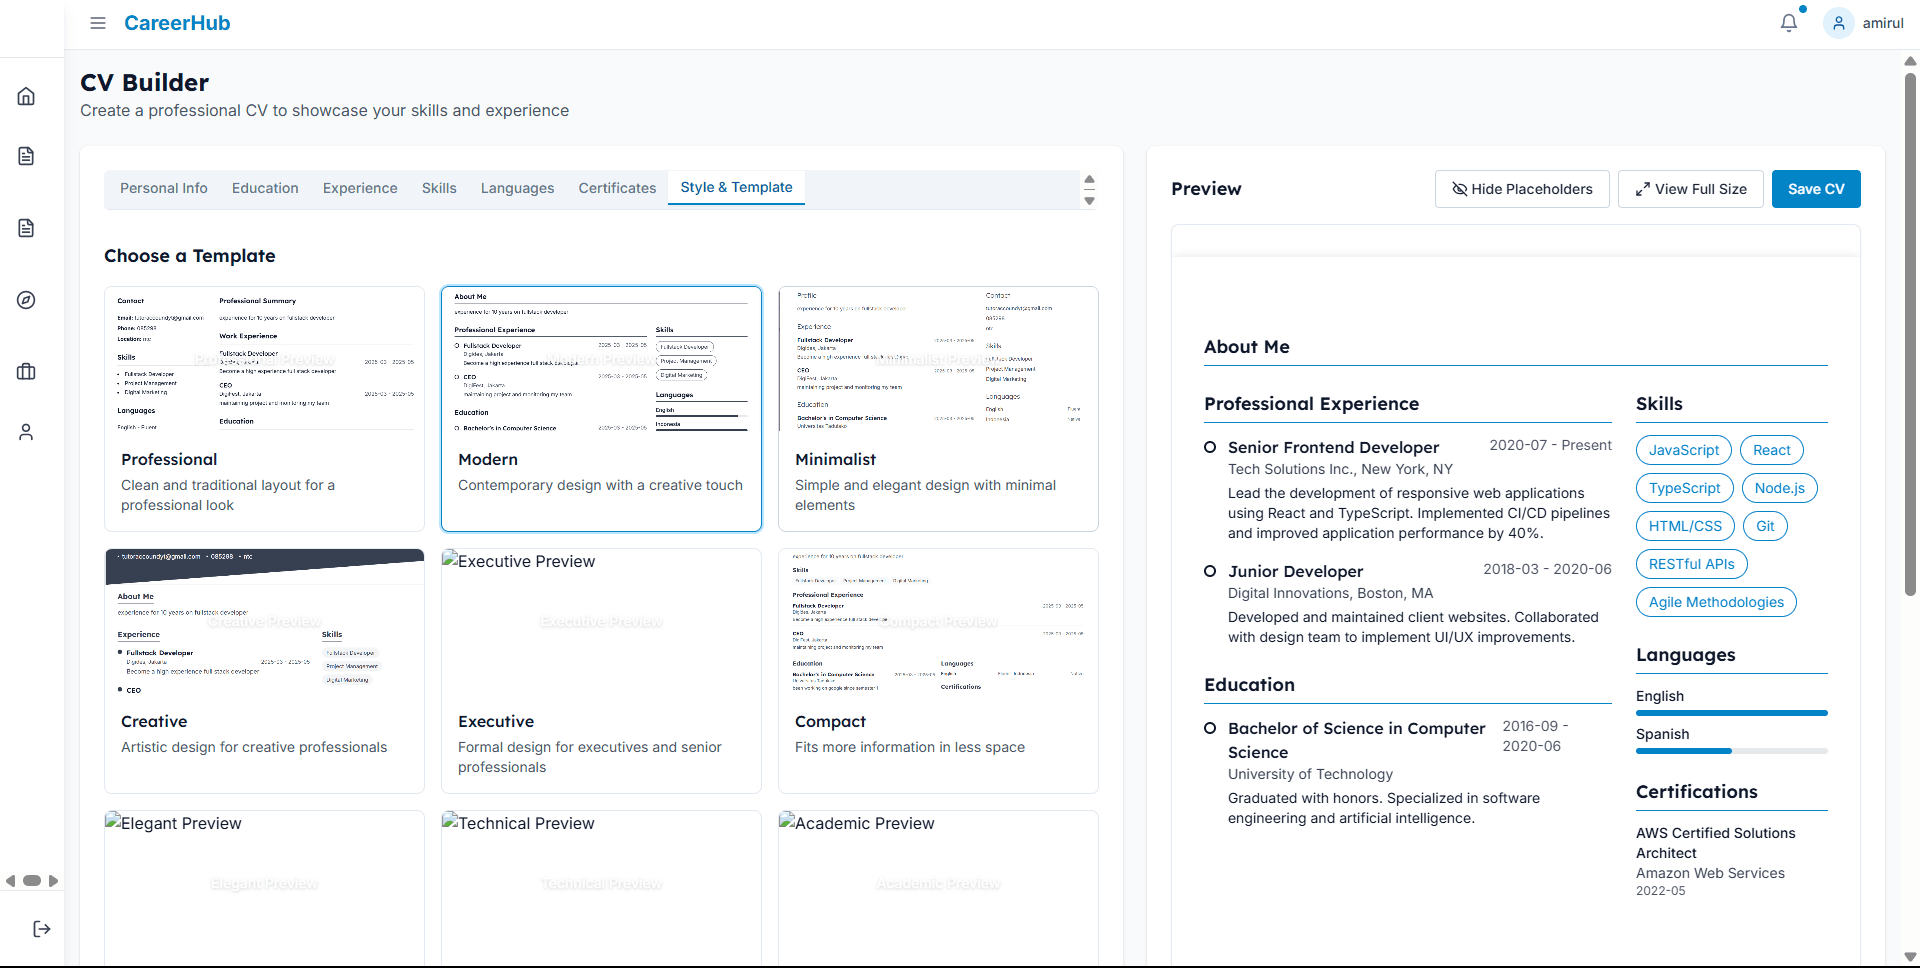Click the hamburger menu next to CareerHub
The width and height of the screenshot is (1920, 968).
[x=97, y=23]
